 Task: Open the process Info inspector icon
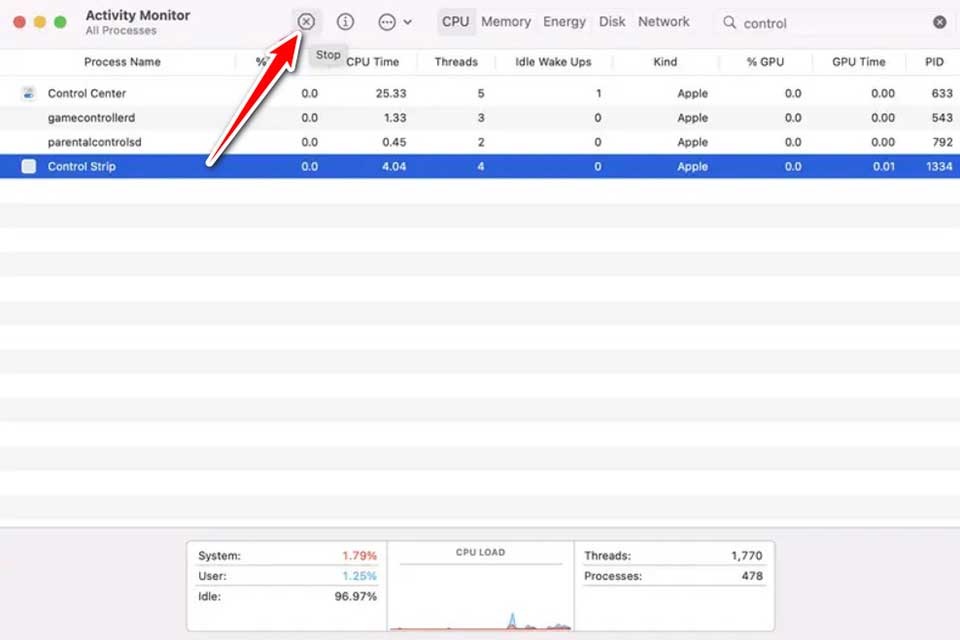click(x=345, y=22)
